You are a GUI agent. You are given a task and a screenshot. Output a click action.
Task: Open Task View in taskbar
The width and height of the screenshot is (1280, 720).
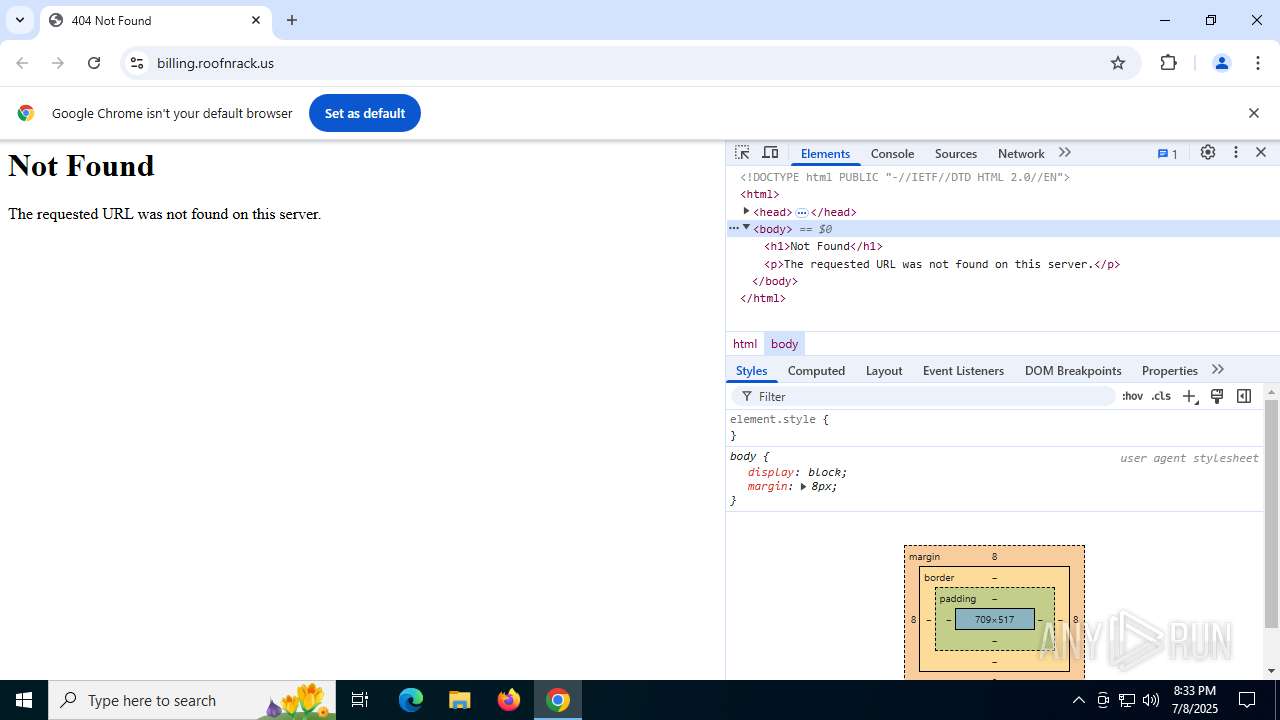tap(360, 700)
